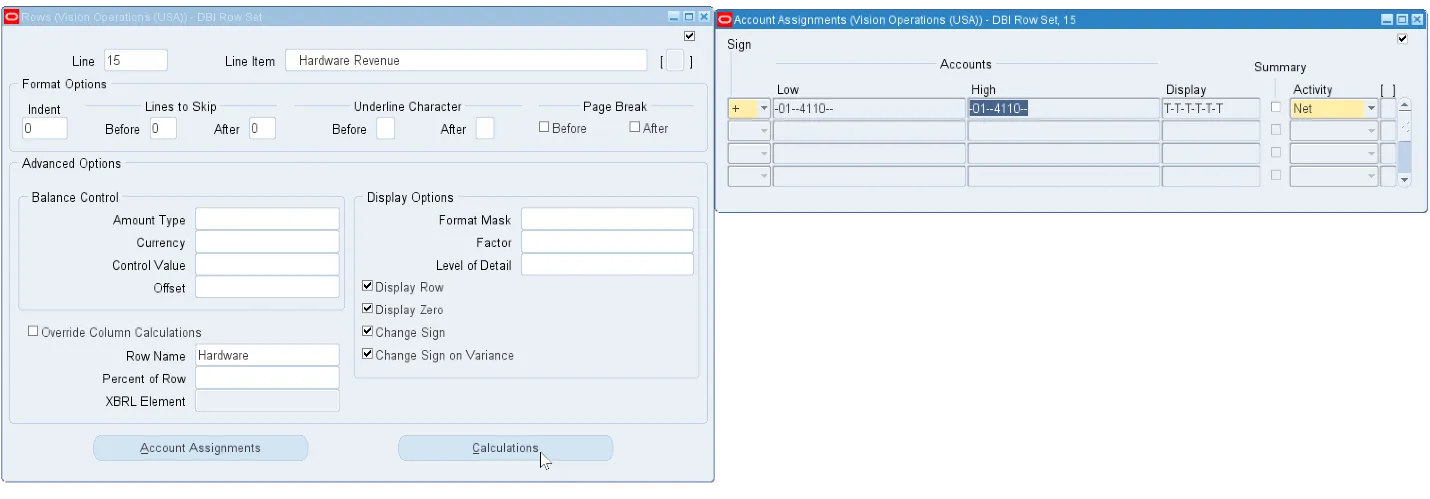Minimize the Rows window

pos(674,17)
